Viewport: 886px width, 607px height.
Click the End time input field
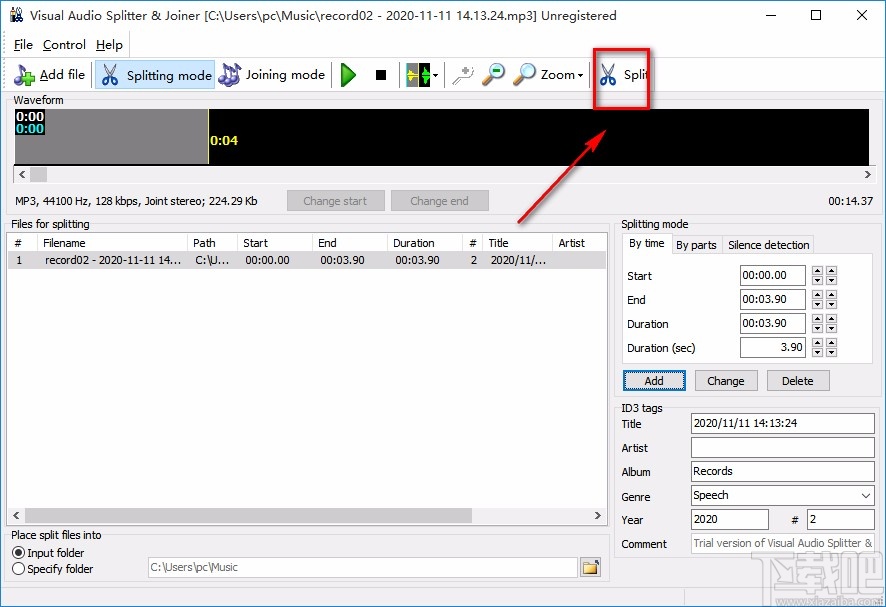(772, 299)
